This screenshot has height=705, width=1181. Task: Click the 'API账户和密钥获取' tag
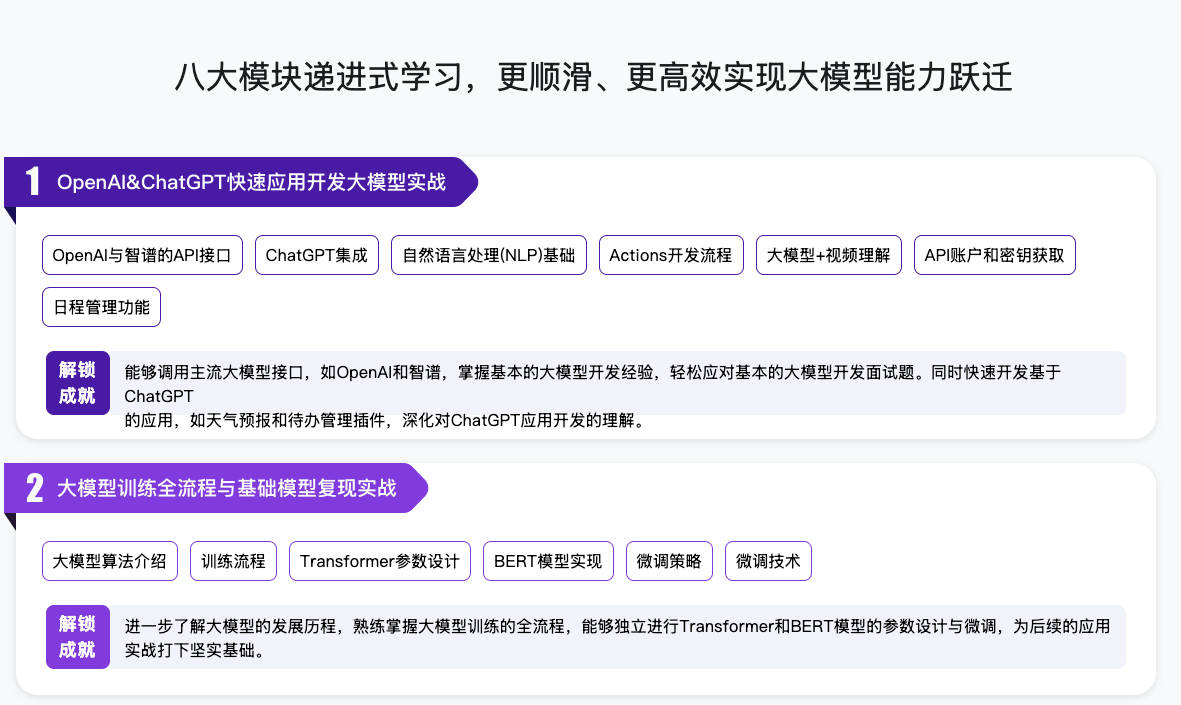pos(994,255)
